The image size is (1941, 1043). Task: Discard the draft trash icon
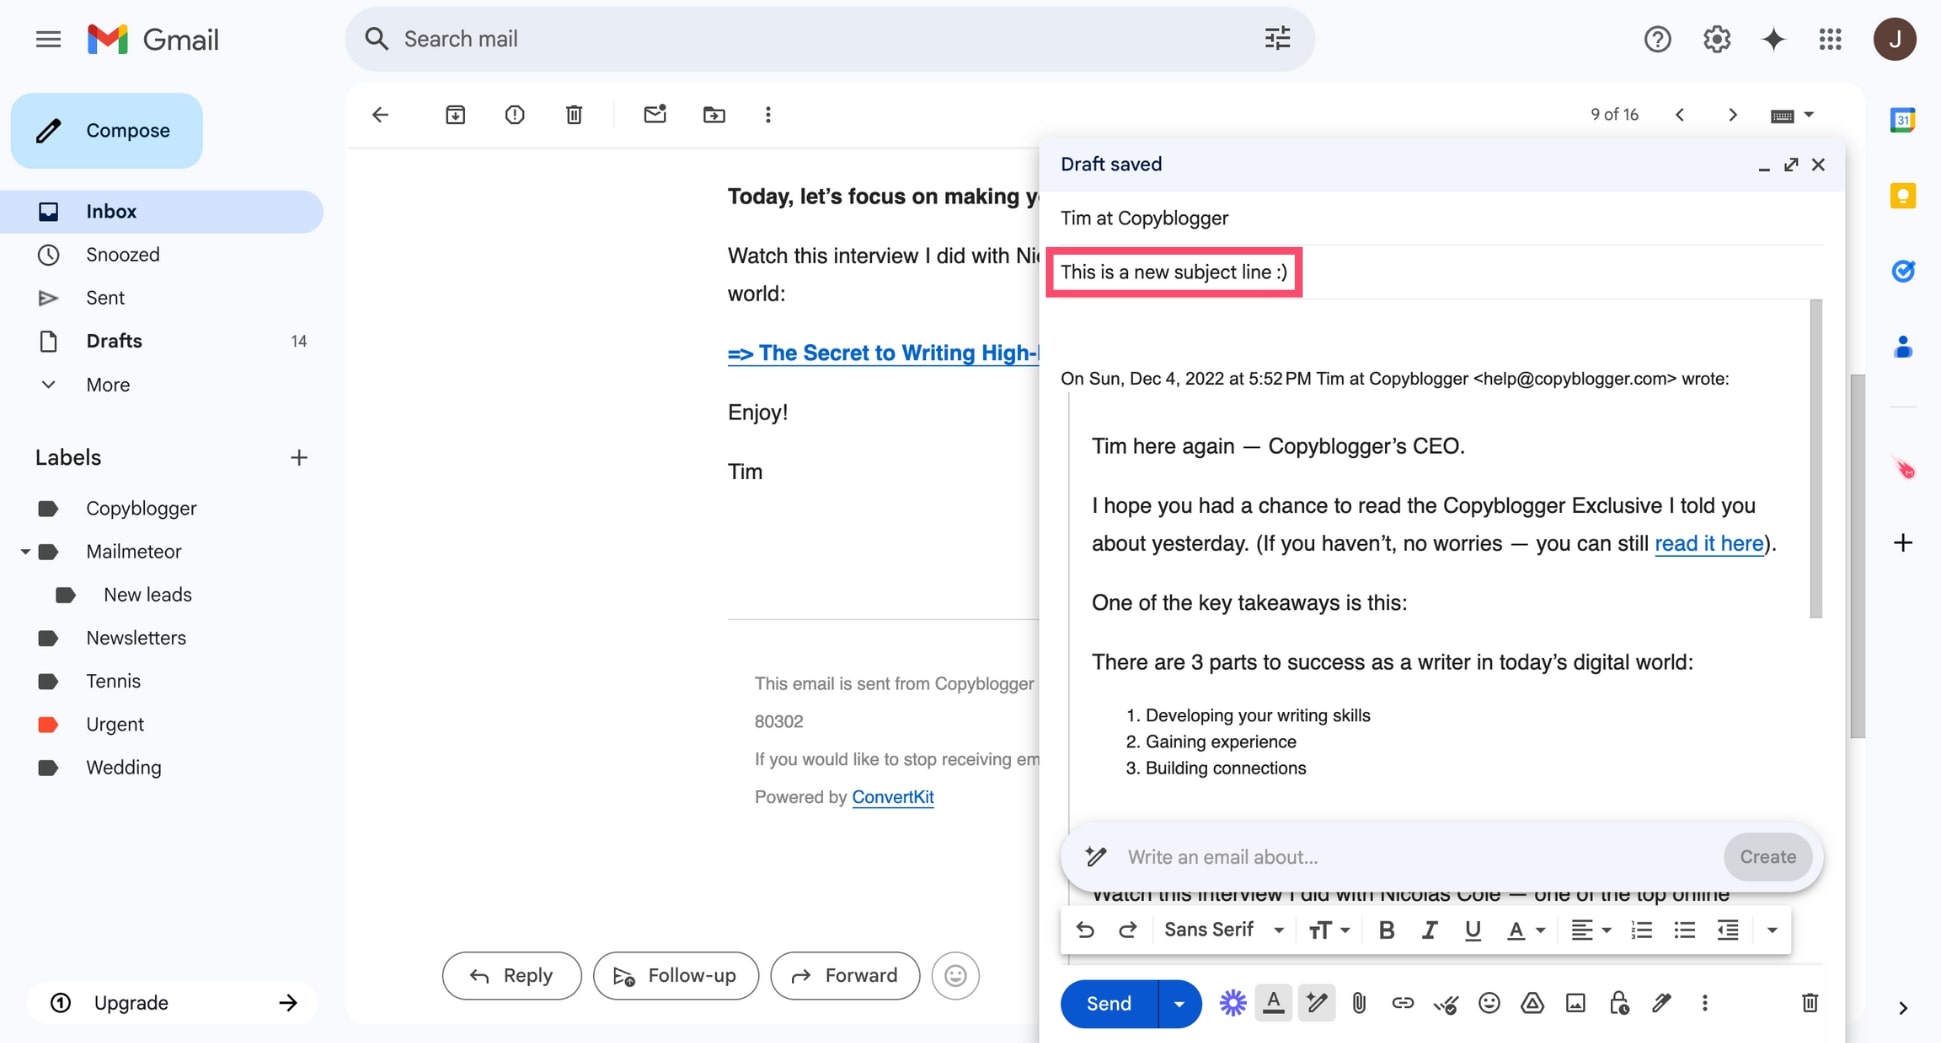tap(1809, 1003)
